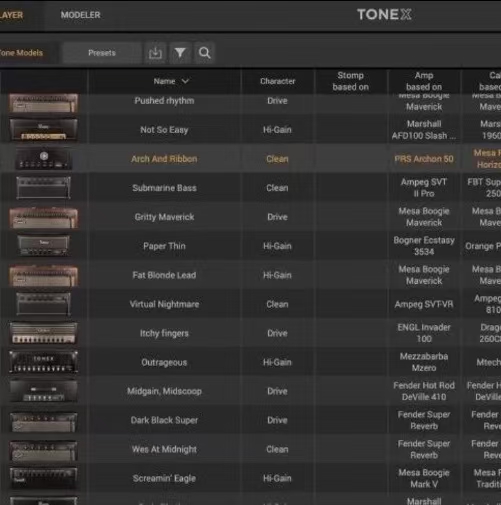The image size is (501, 505).
Task: Open the filter funnel icon
Action: point(180,53)
